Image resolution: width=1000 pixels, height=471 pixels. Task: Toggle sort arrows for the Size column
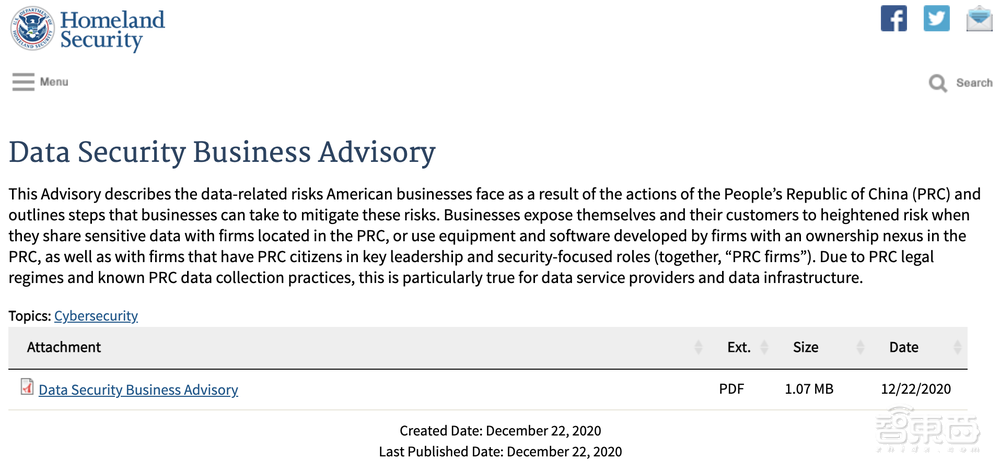click(x=860, y=348)
